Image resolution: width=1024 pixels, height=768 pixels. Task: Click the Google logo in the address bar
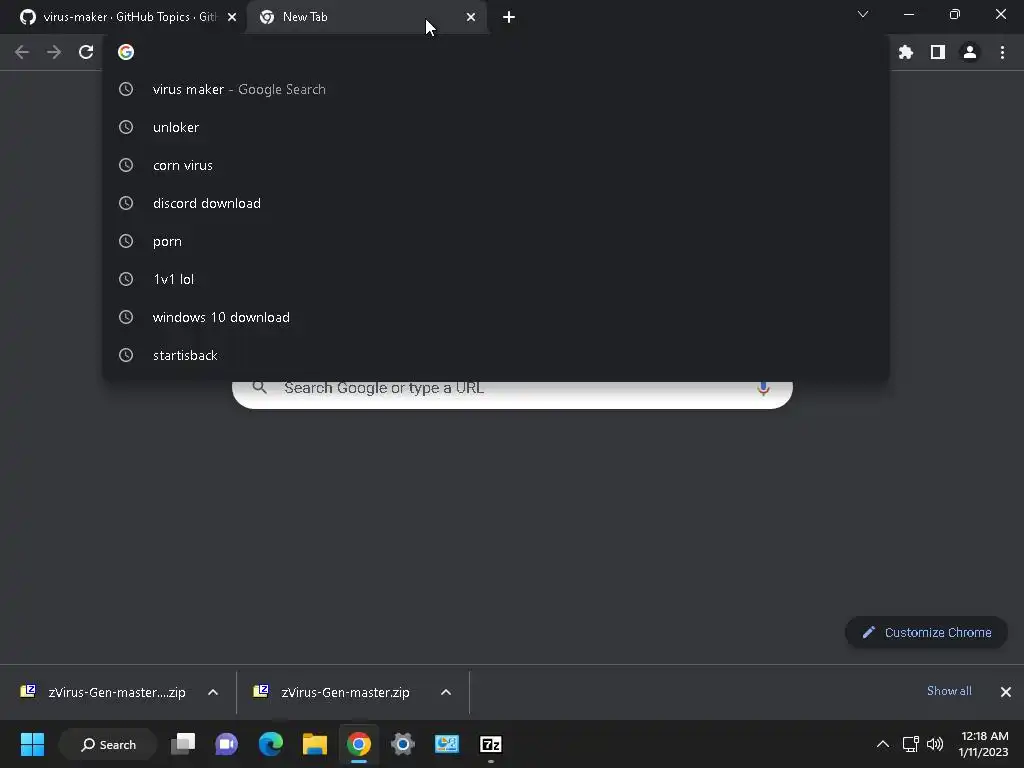point(126,52)
